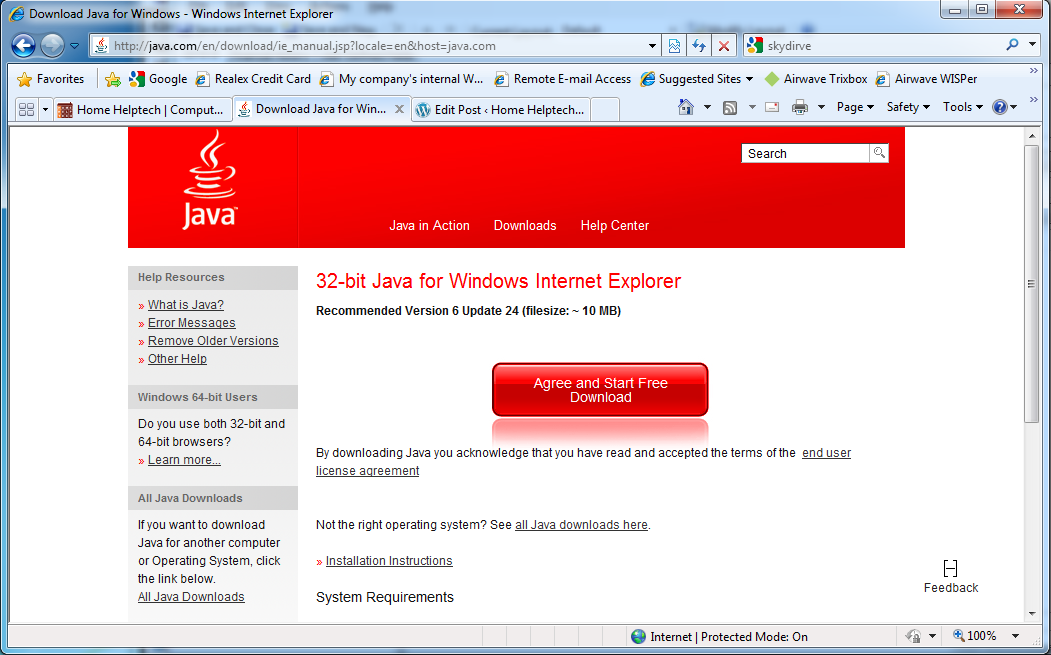Open the recent pages dropdown arrow
Viewport: 1051px width, 655px height.
pyautogui.click(x=74, y=46)
